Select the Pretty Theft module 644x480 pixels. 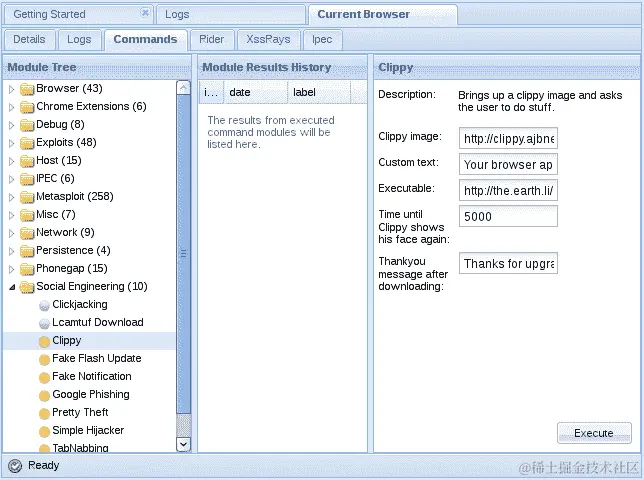tap(80, 413)
